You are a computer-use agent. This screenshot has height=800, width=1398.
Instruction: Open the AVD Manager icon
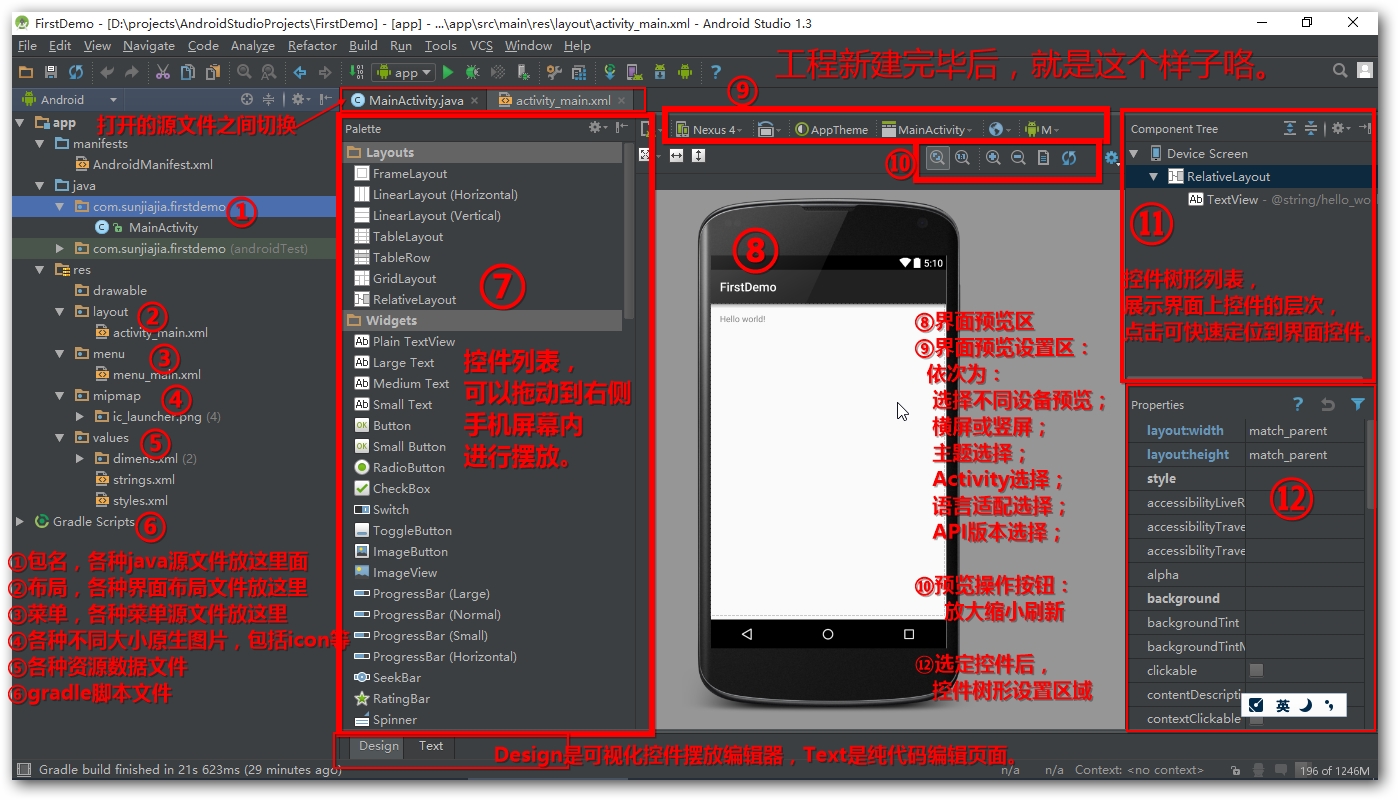coord(634,72)
